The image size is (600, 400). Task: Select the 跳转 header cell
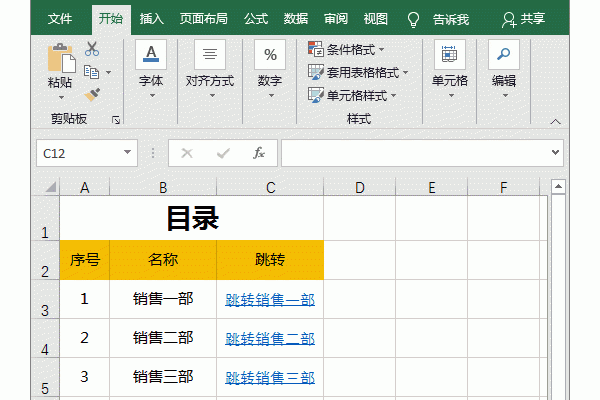tap(270, 260)
